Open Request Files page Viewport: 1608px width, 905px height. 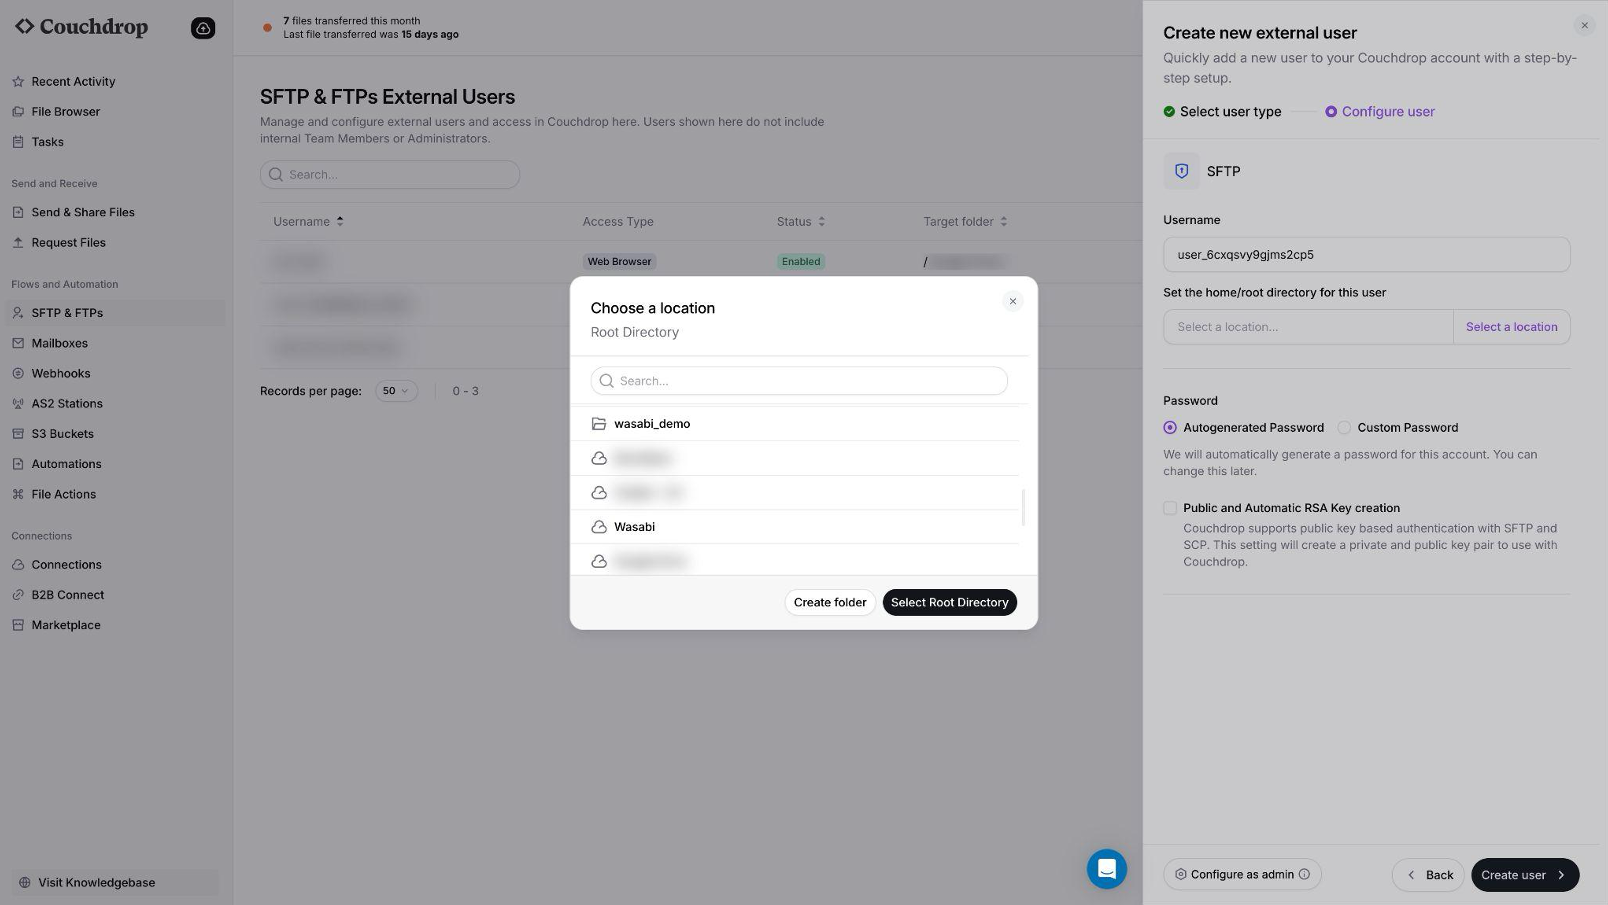pyautogui.click(x=68, y=243)
